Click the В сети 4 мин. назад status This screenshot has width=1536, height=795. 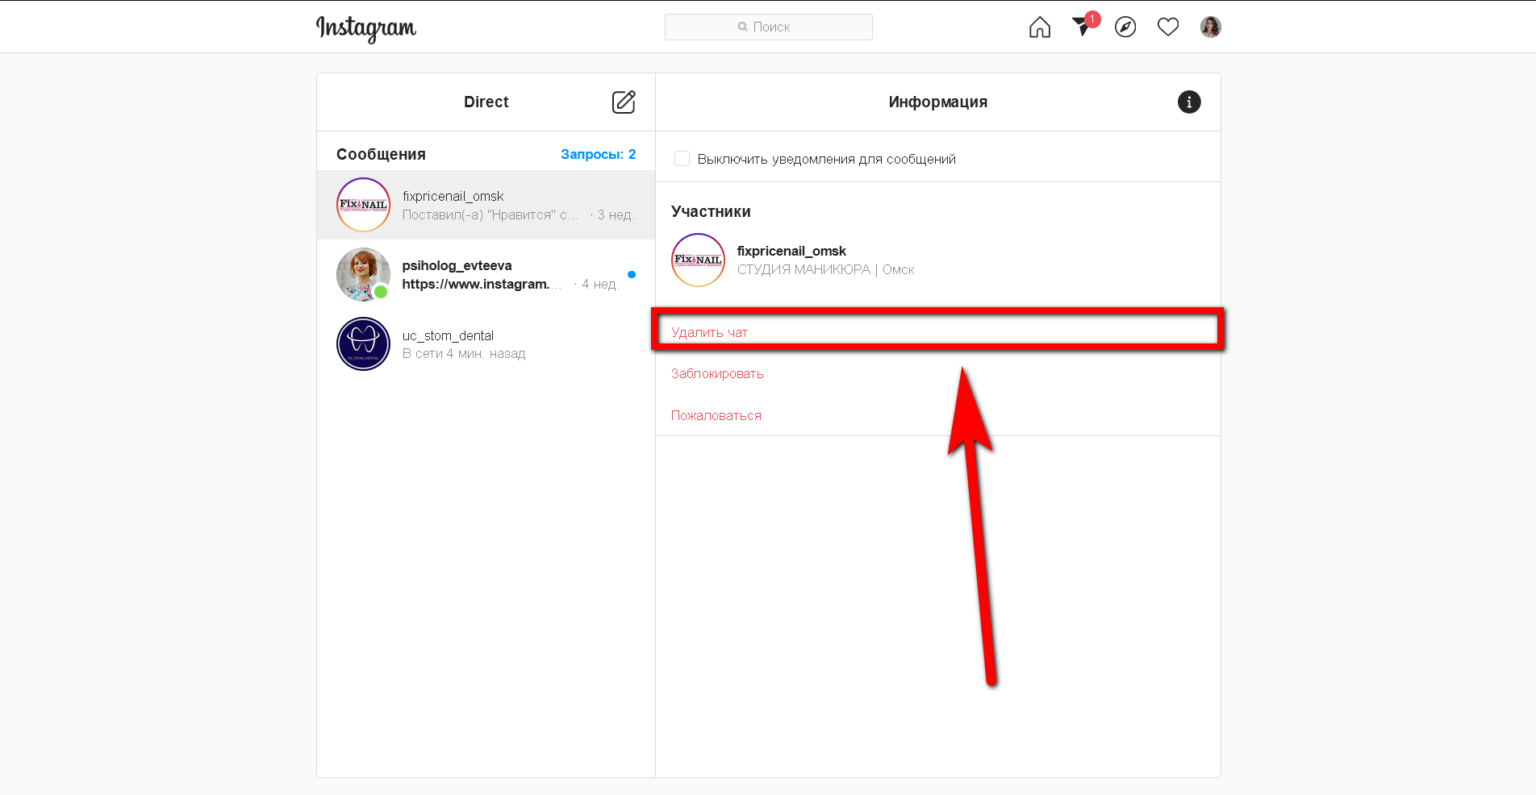(464, 354)
